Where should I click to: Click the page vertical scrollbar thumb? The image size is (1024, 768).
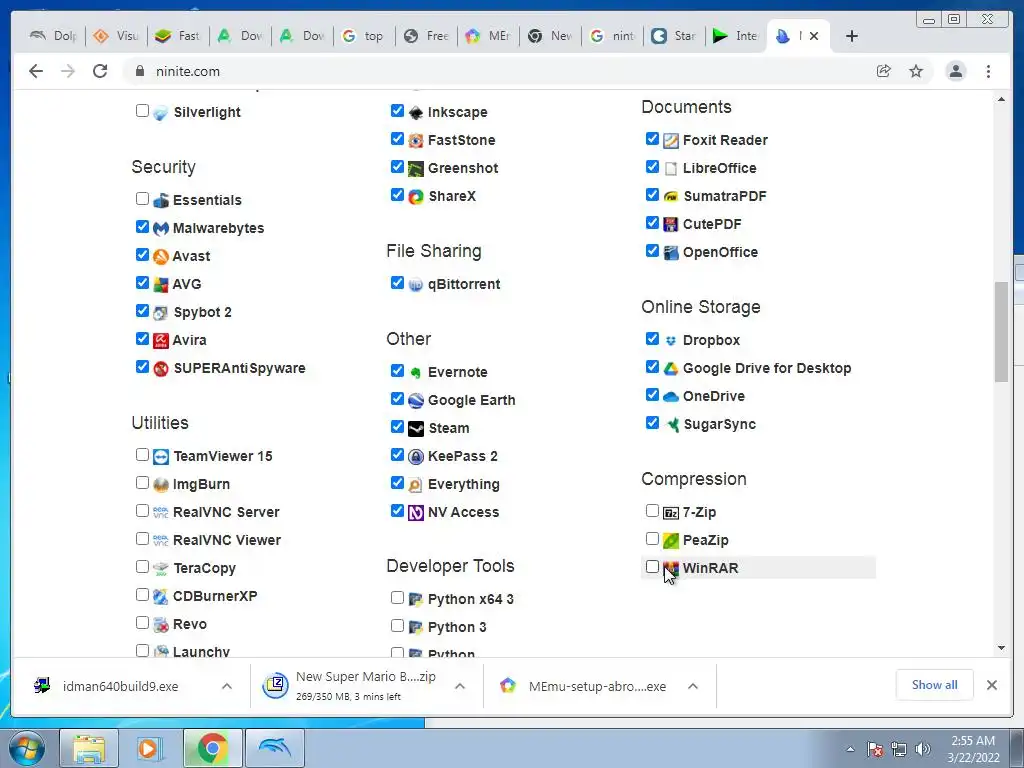[1001, 332]
